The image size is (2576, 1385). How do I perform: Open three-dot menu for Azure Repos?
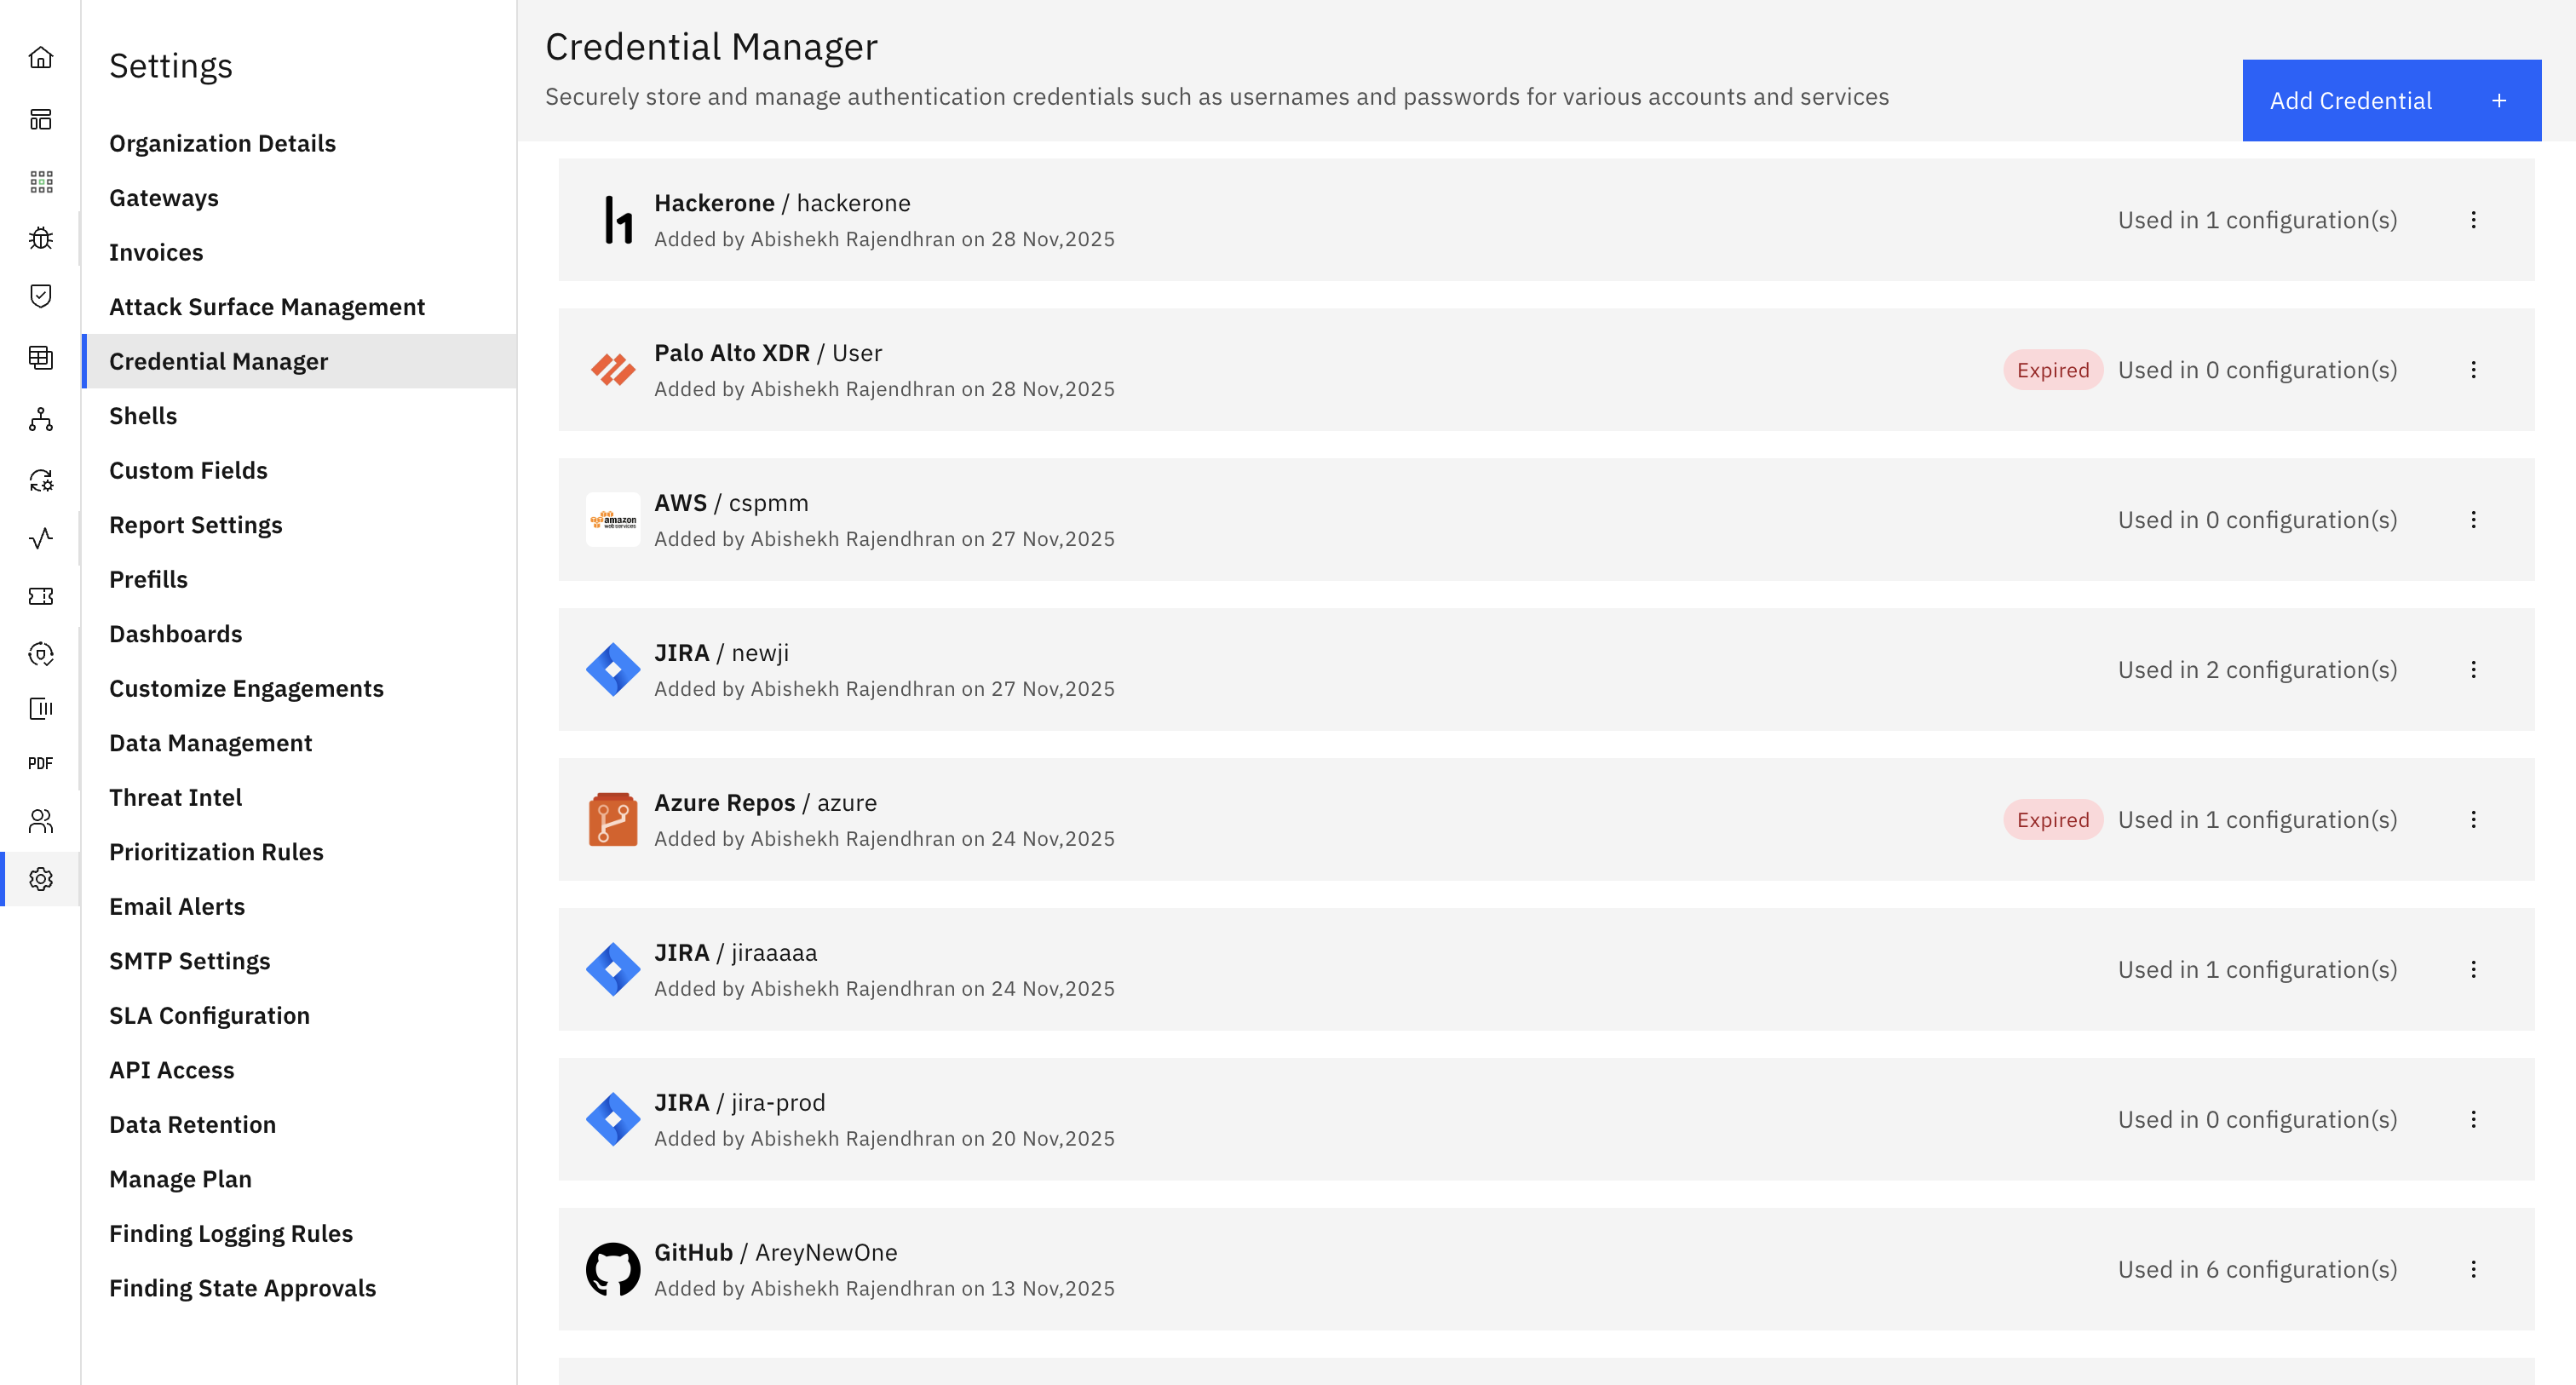[2473, 820]
